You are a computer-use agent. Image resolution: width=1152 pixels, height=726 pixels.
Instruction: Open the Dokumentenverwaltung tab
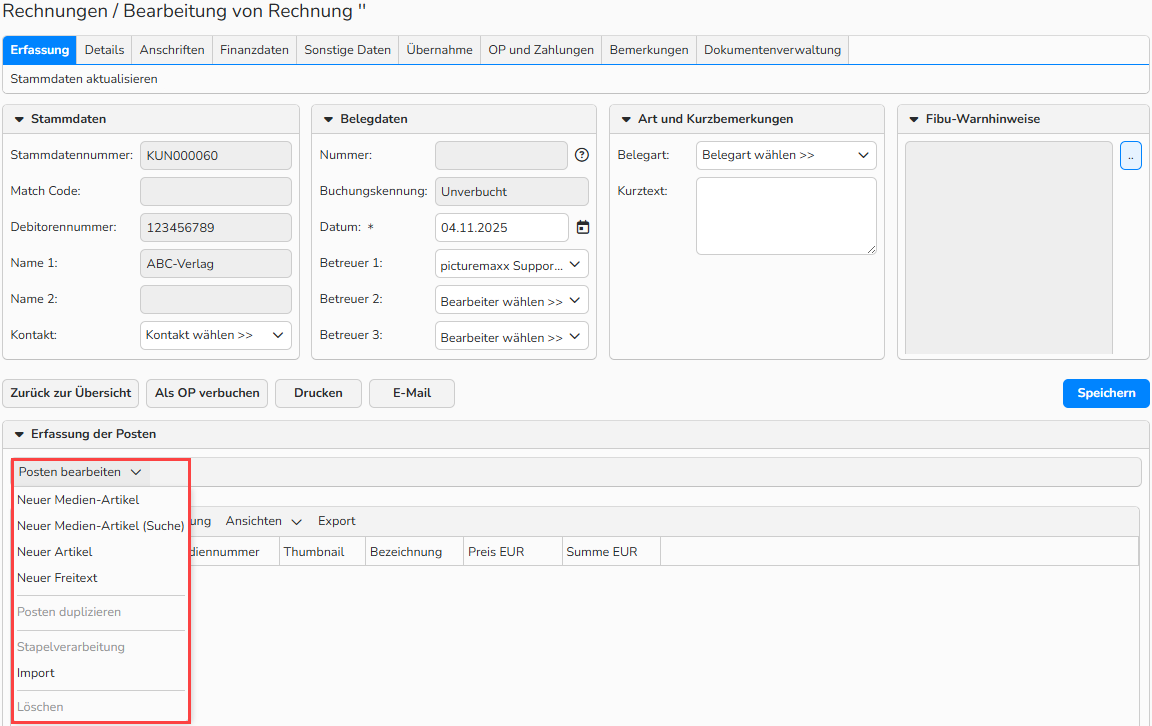(772, 50)
